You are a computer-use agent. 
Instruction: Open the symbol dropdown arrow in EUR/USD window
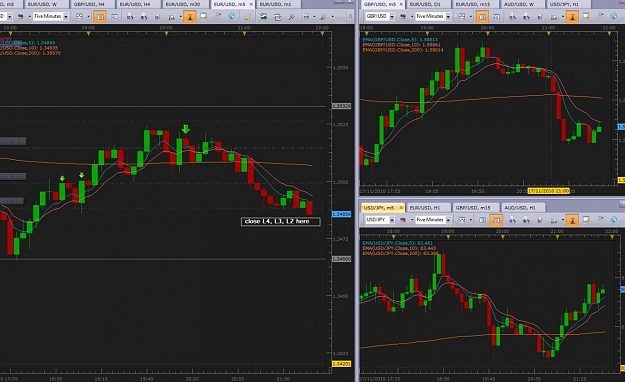(10, 16)
